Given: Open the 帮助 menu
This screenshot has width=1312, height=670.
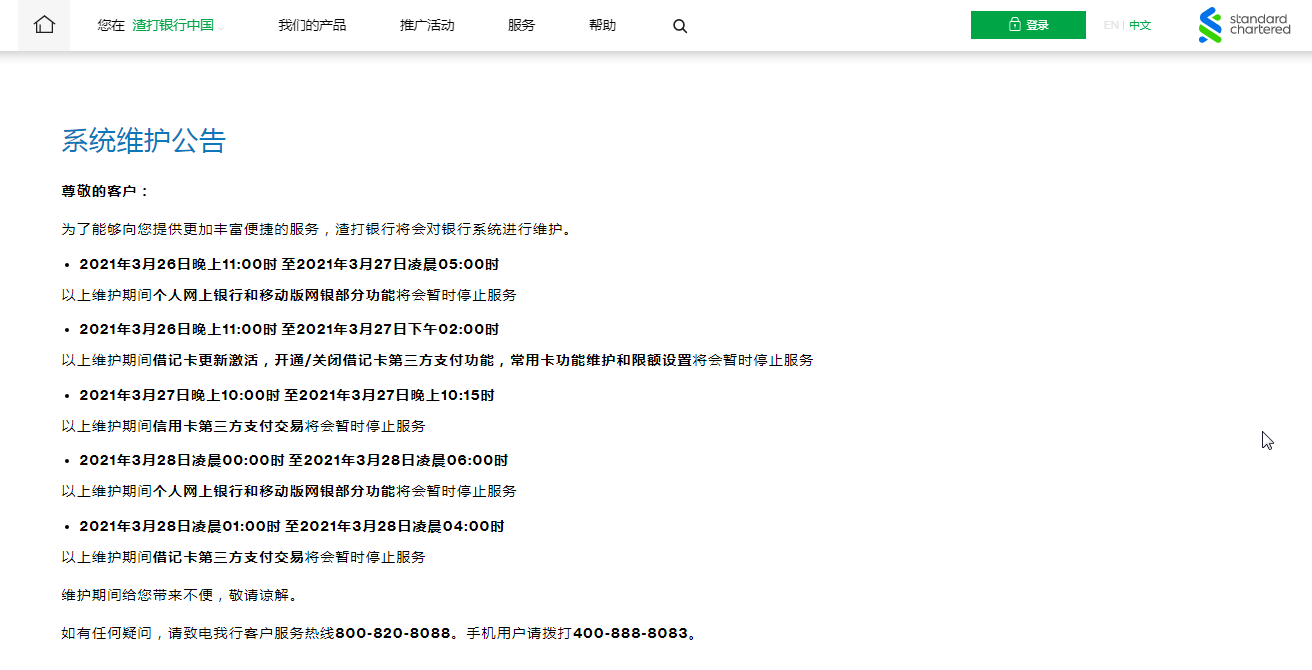Looking at the screenshot, I should point(602,25).
